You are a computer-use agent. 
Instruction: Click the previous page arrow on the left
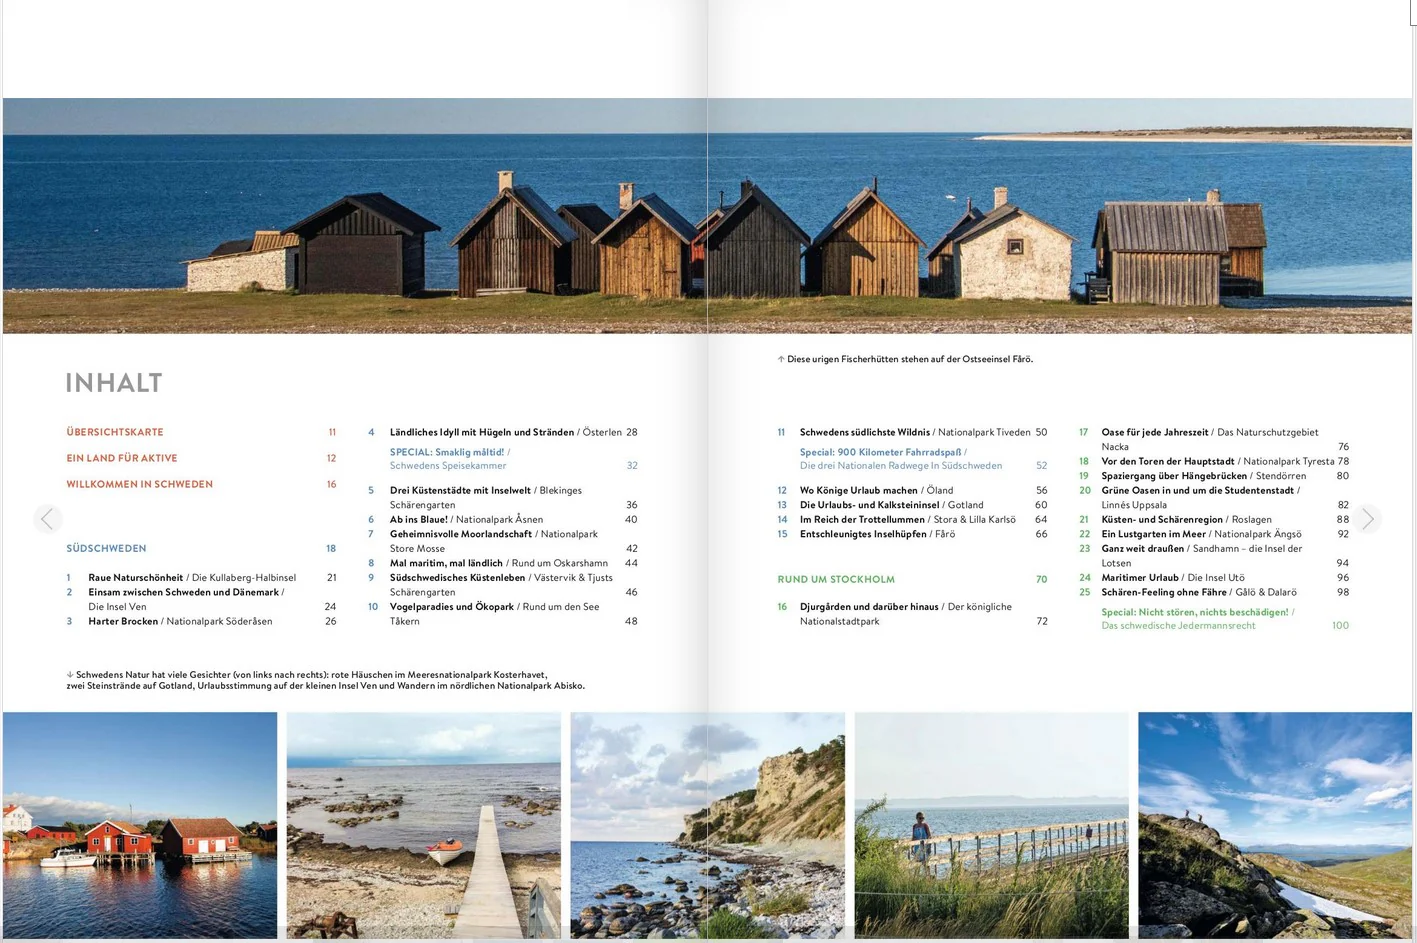[47, 519]
